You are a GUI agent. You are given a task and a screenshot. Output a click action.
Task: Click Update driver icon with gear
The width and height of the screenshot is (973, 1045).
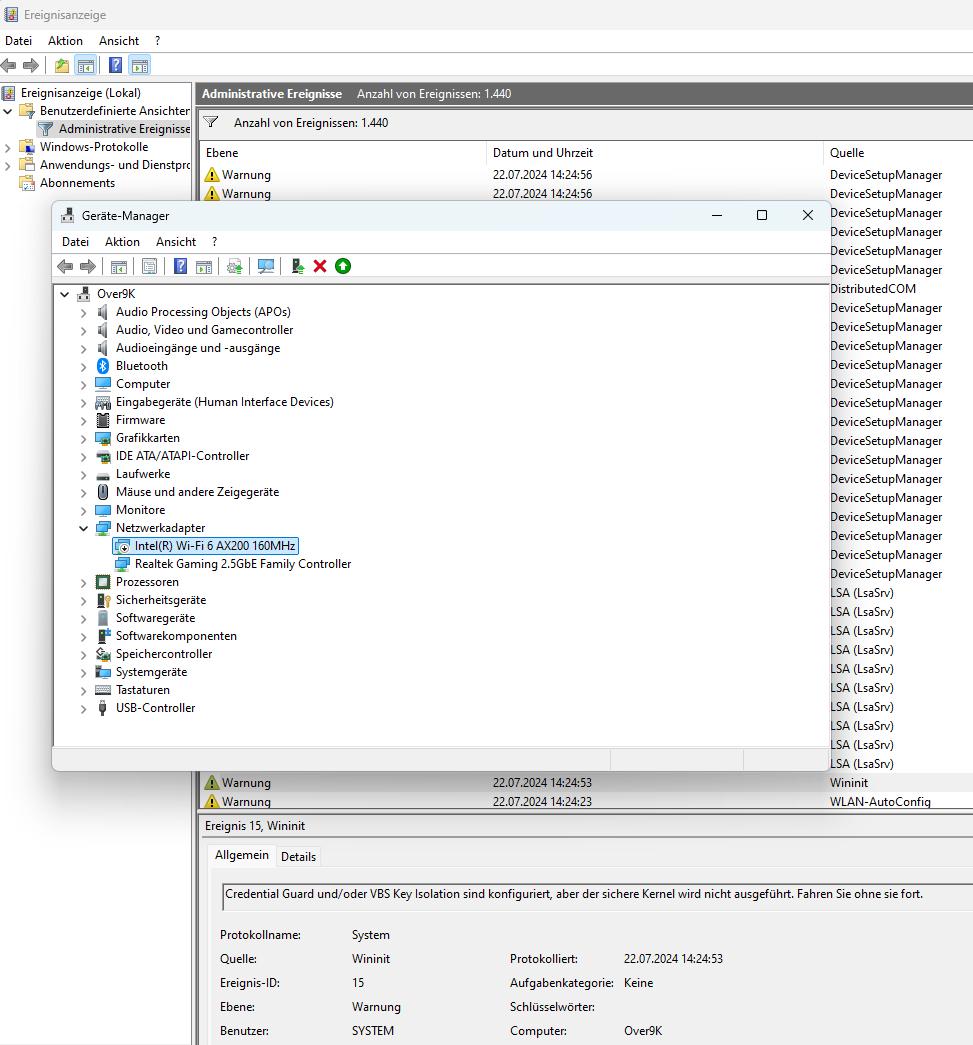(x=235, y=267)
